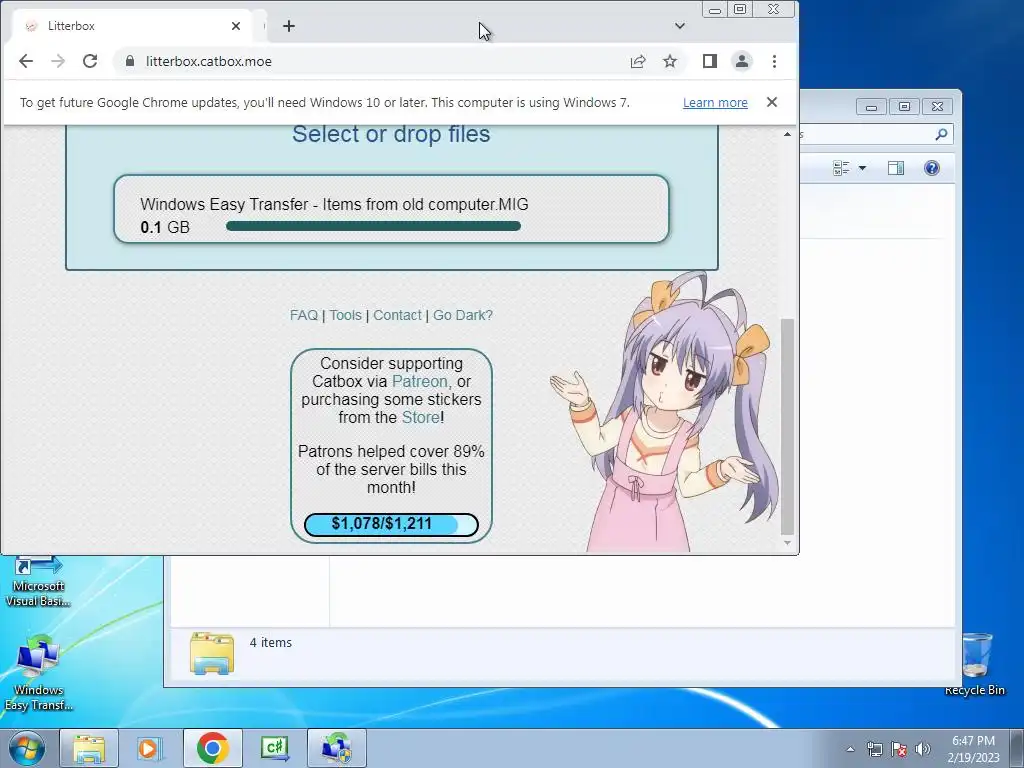1024x768 pixels.
Task: Open the Chrome profile avatar
Action: (742, 61)
